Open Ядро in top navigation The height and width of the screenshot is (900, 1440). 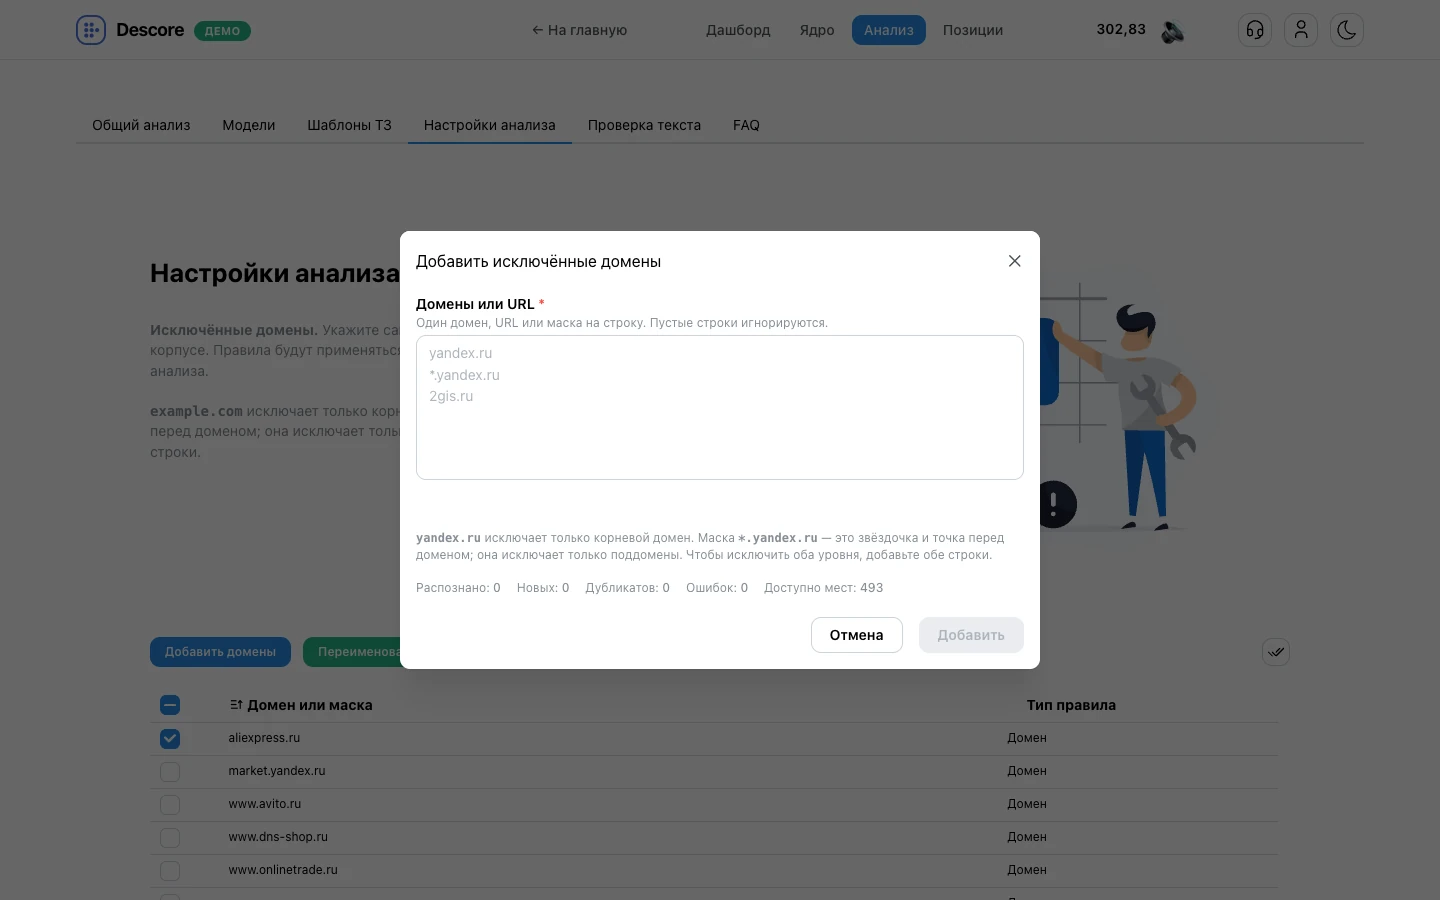pyautogui.click(x=817, y=30)
